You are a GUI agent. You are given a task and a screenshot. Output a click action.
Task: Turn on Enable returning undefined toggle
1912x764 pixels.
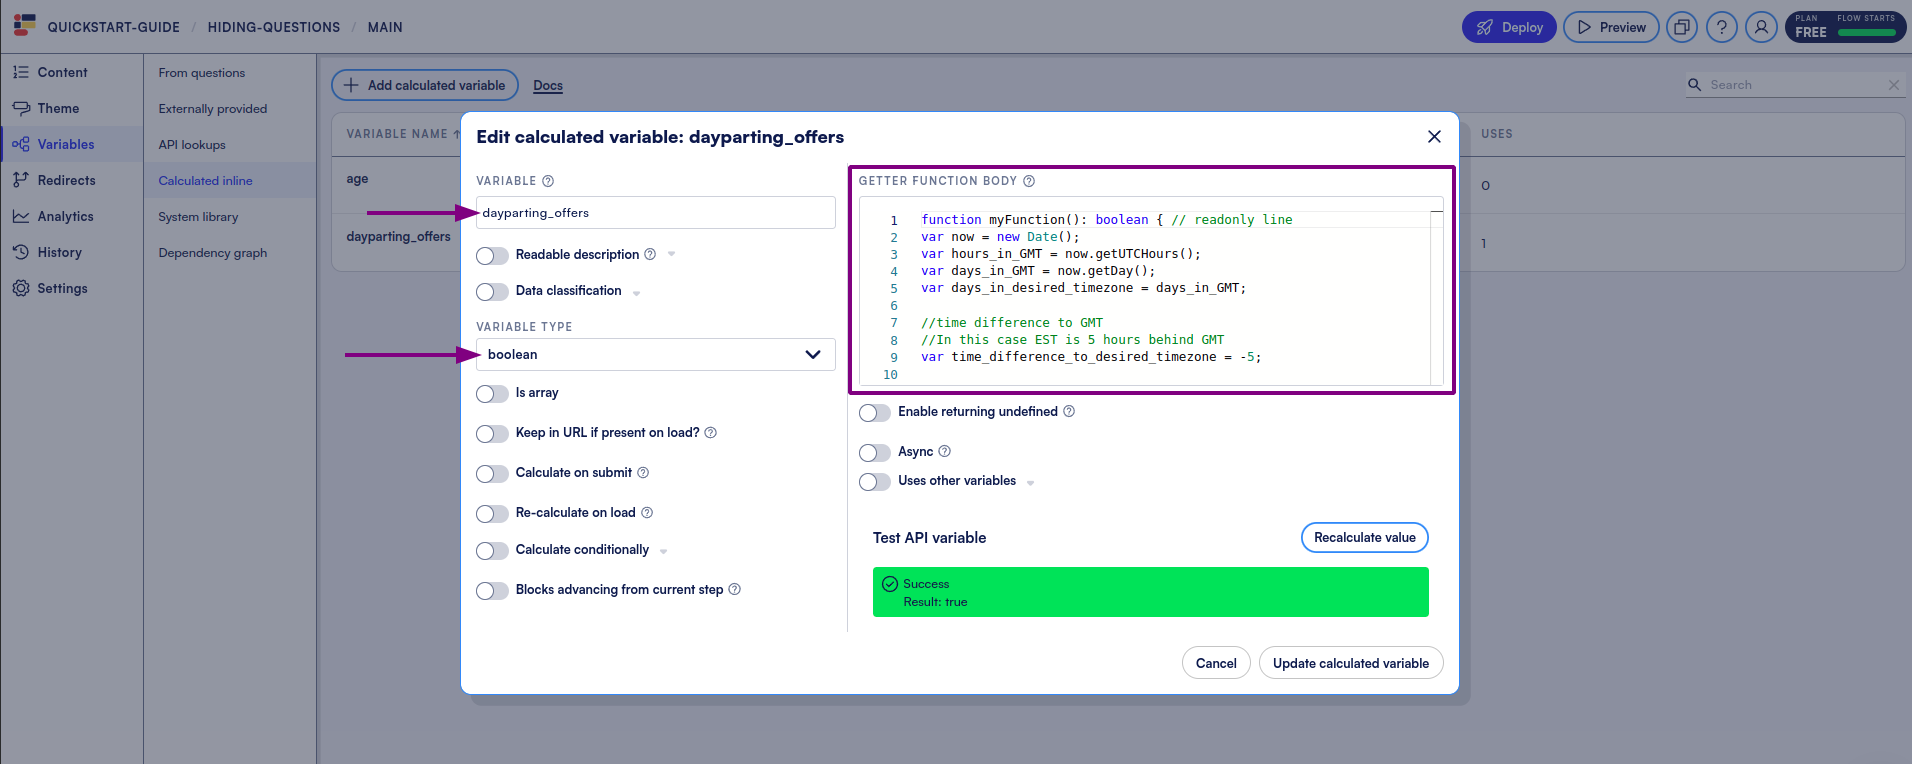point(874,413)
